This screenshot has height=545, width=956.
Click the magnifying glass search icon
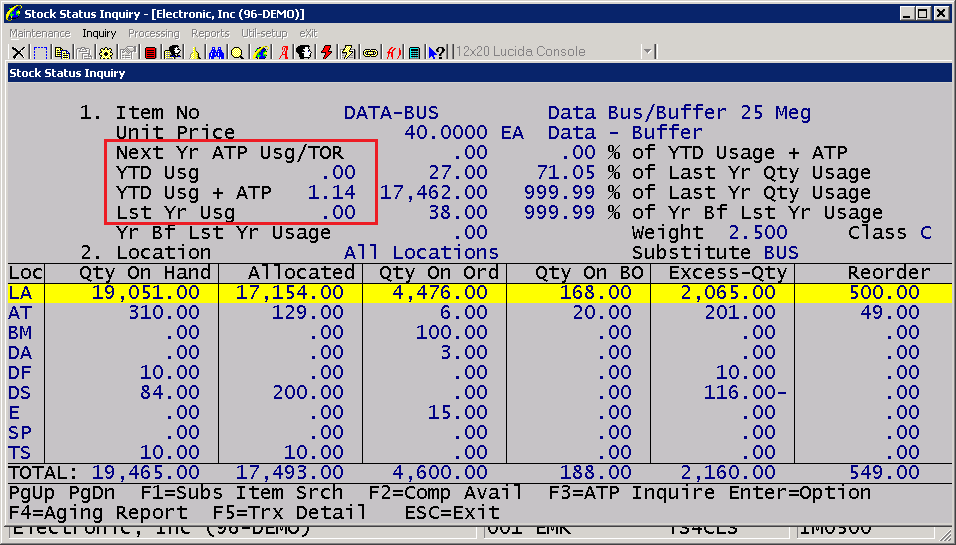click(238, 52)
